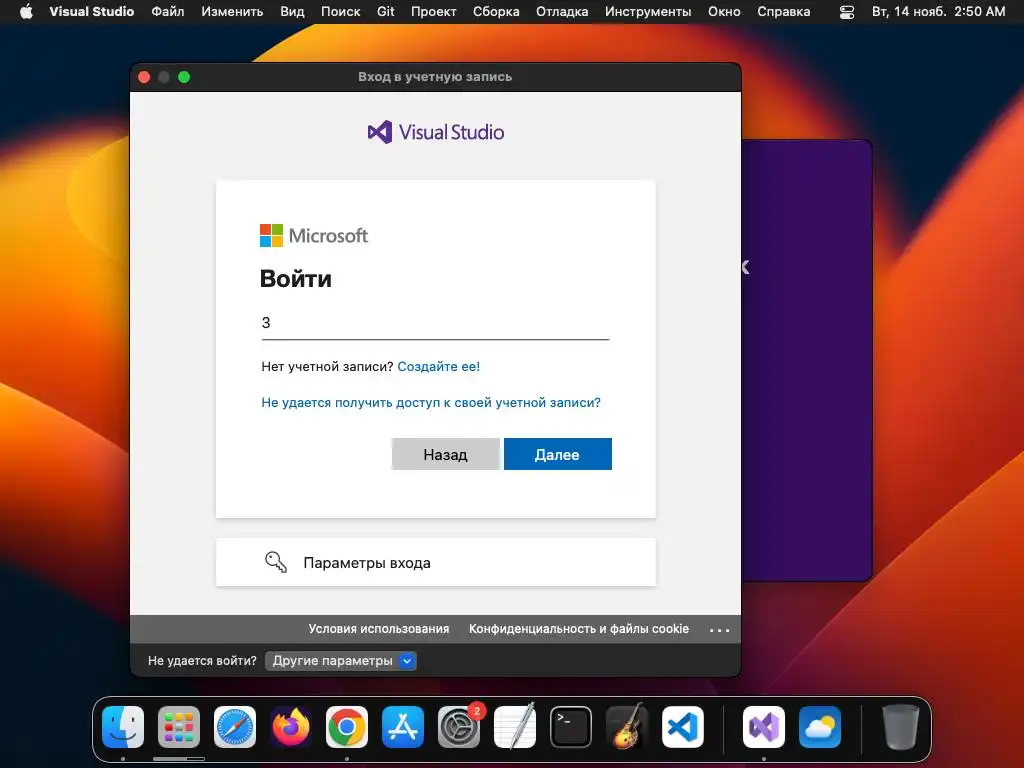This screenshot has height=768, width=1024.
Task: Click the key icon beside Параметры входа
Action: pyautogui.click(x=276, y=562)
